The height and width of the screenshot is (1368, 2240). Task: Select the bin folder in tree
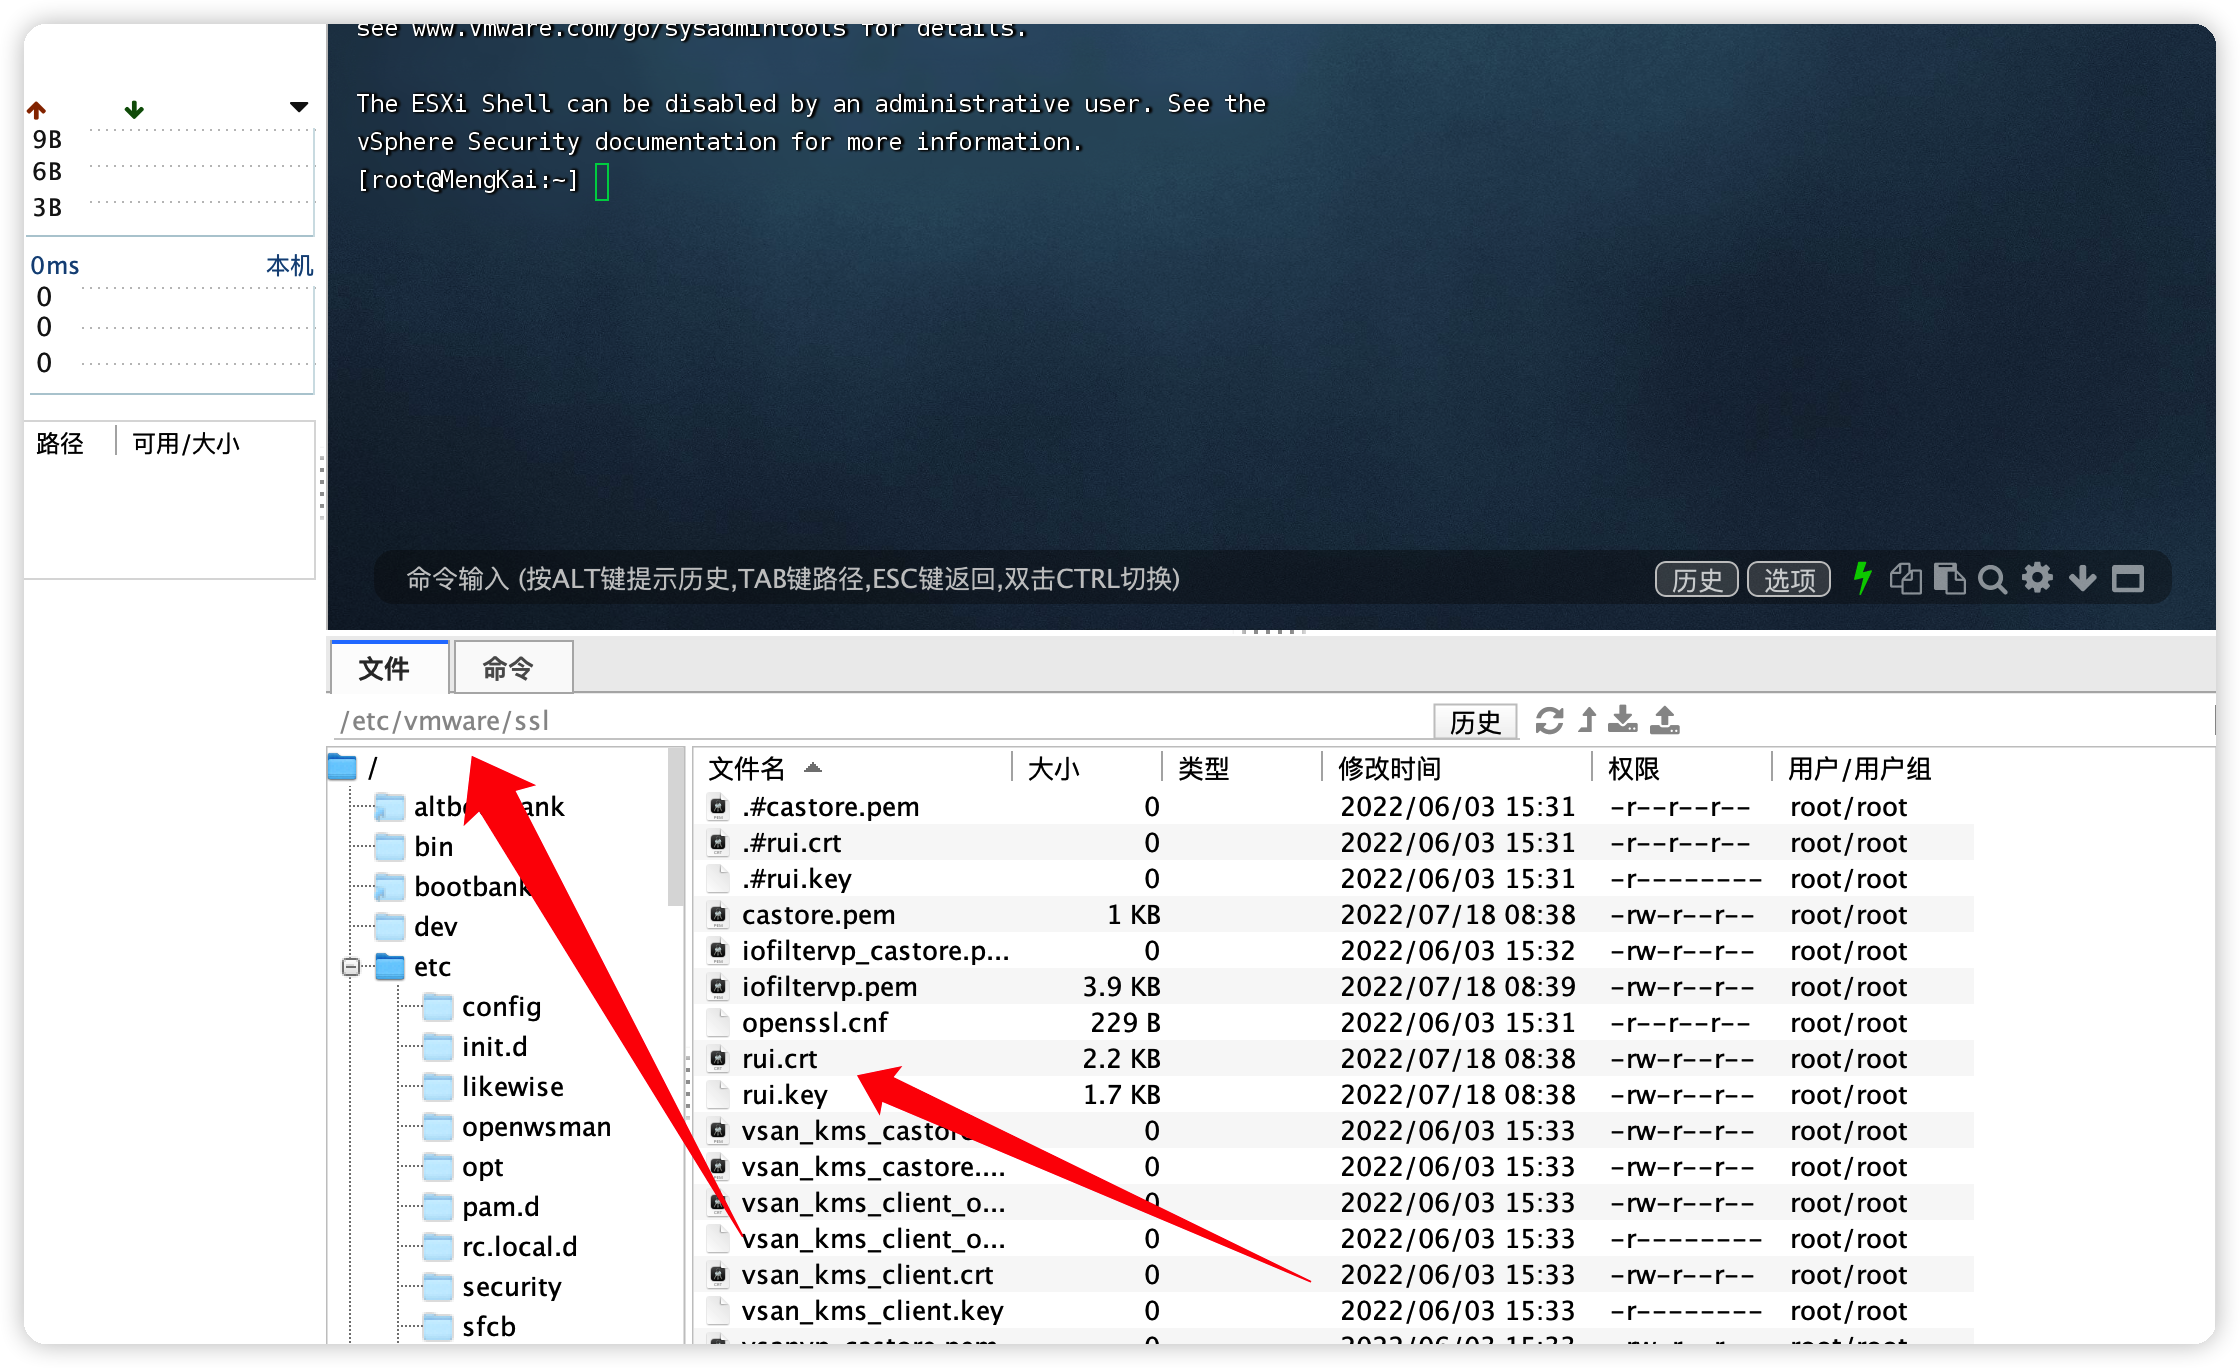click(414, 847)
